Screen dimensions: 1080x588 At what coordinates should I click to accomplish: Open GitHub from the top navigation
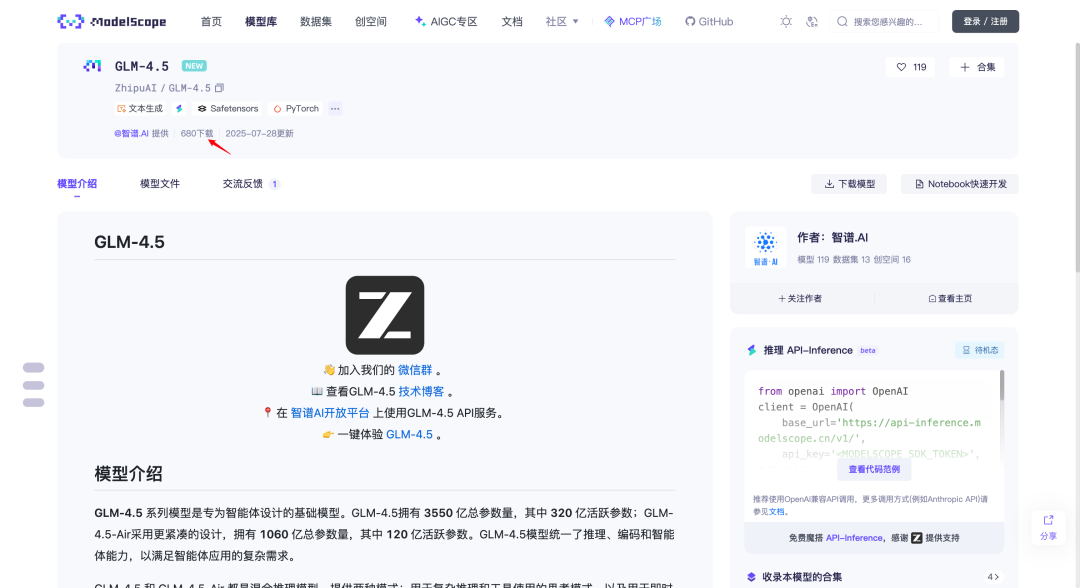[708, 20]
